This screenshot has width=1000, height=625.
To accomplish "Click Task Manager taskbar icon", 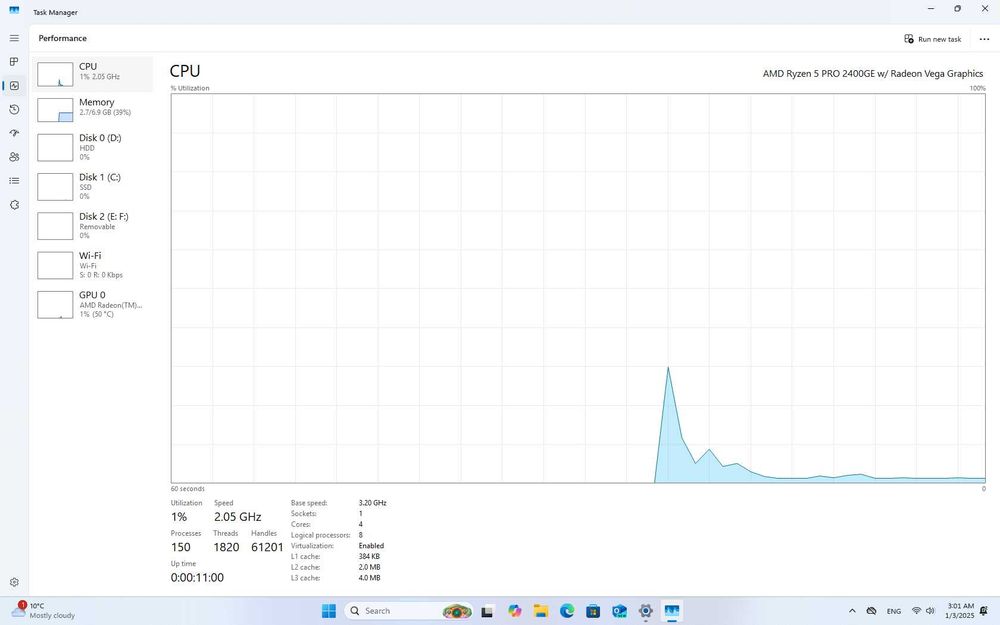I will [672, 611].
